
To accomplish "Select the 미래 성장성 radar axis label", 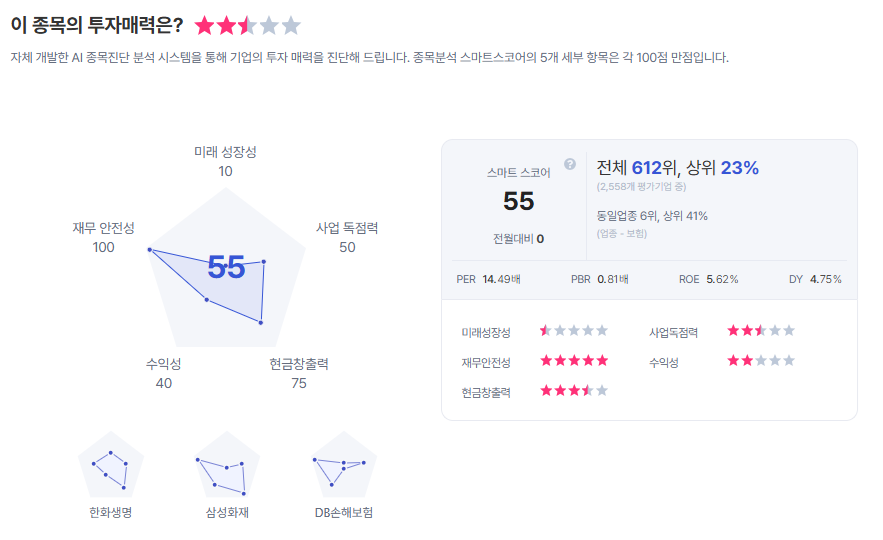I will (x=225, y=152).
